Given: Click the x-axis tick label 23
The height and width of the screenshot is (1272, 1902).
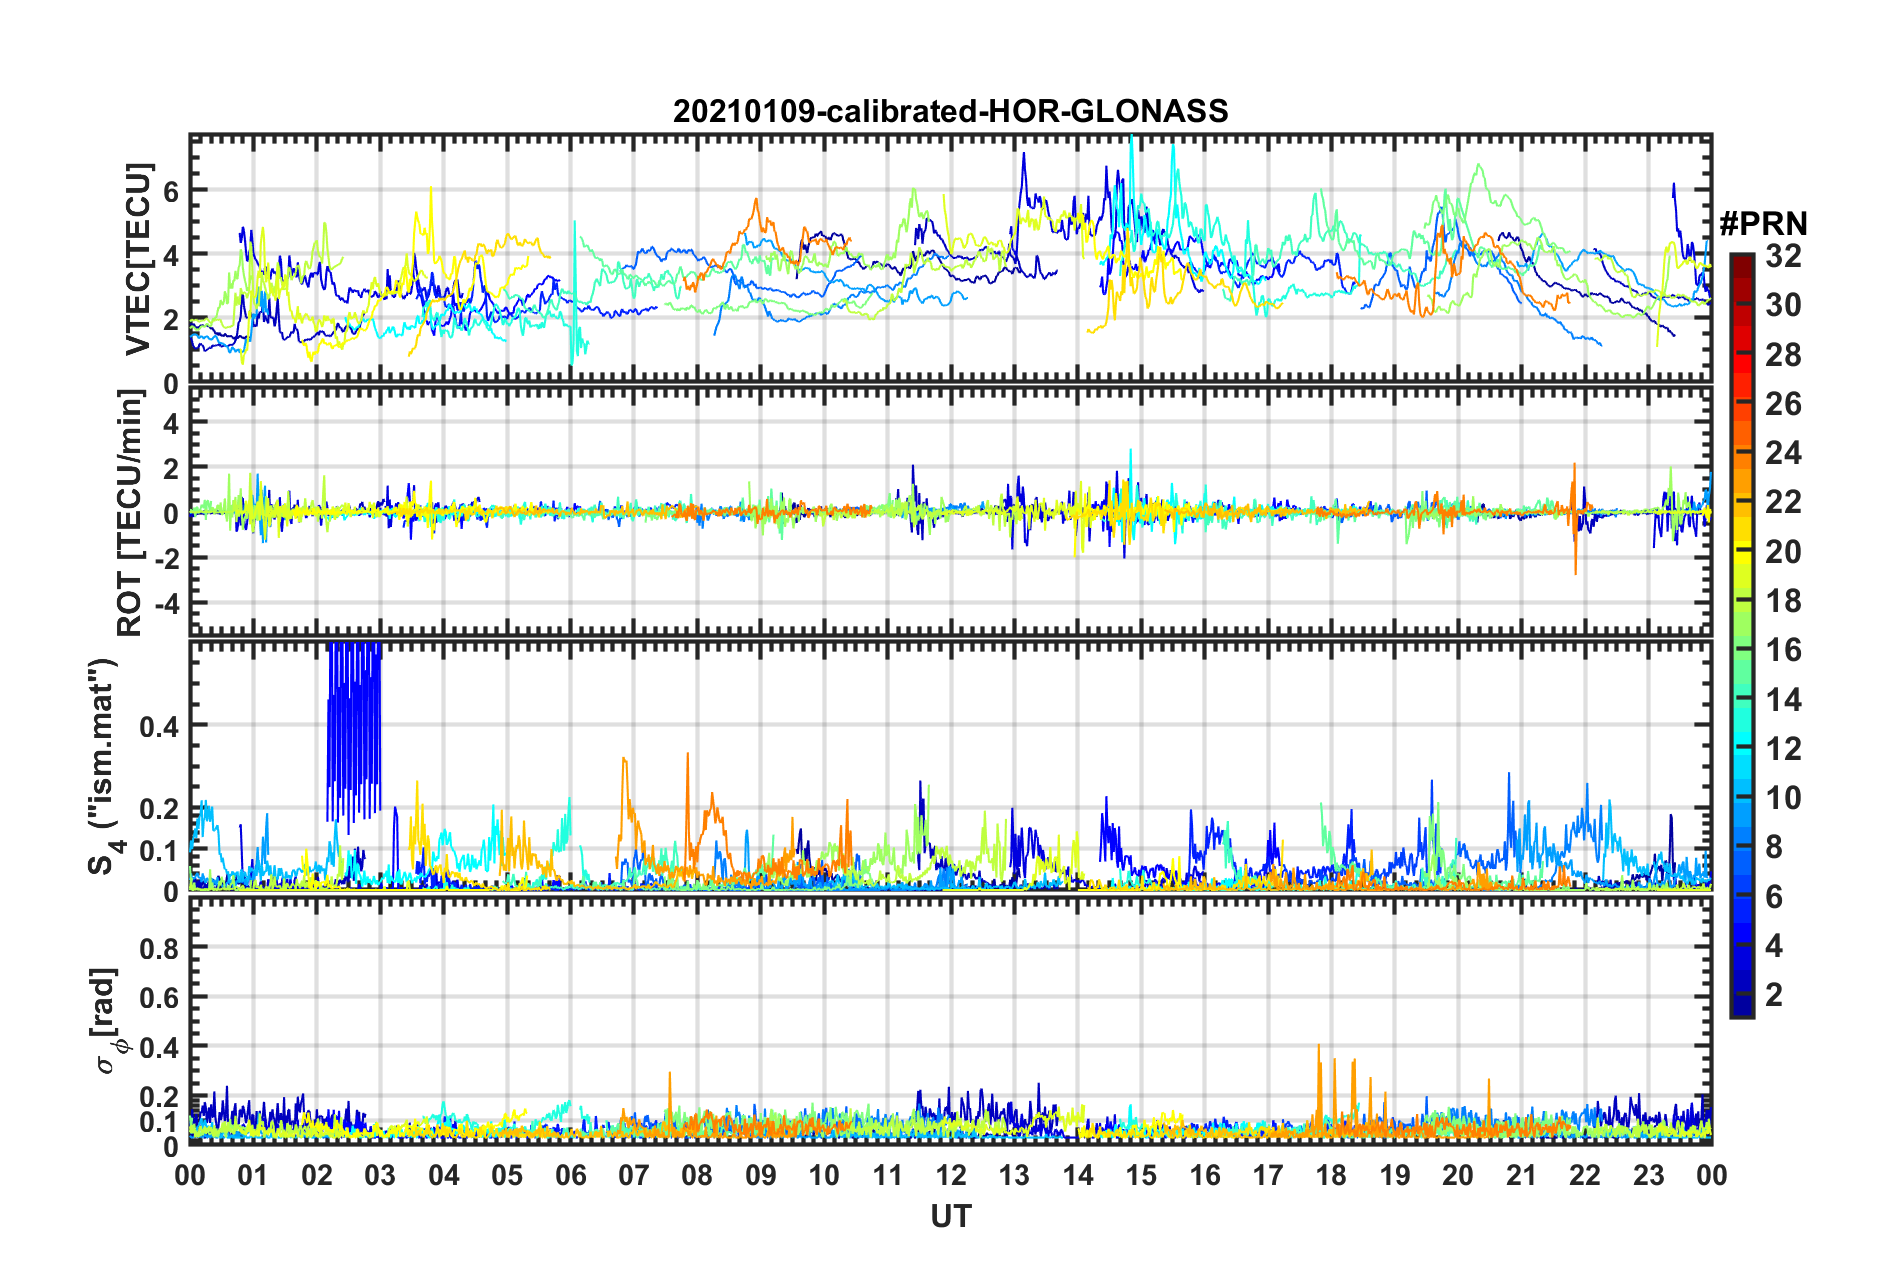Looking at the screenshot, I should point(1648,1175).
